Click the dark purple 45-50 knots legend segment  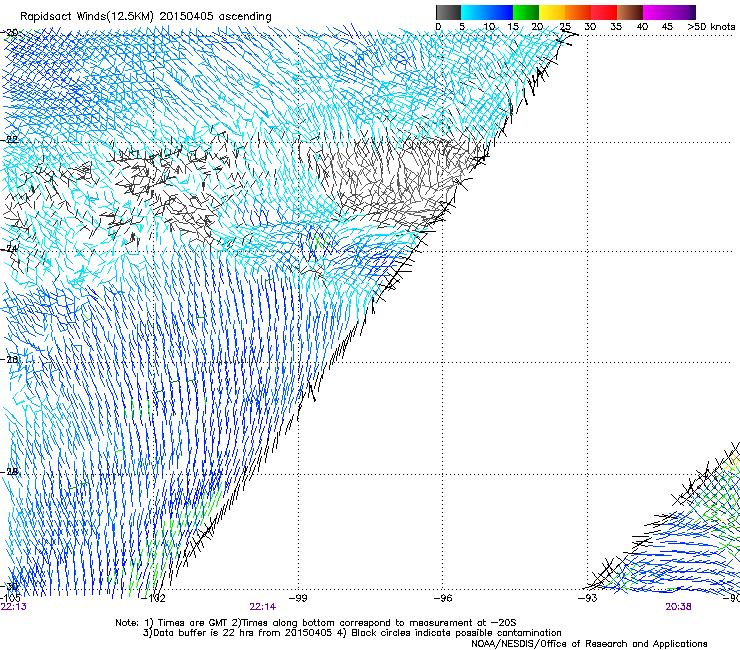coord(683,12)
